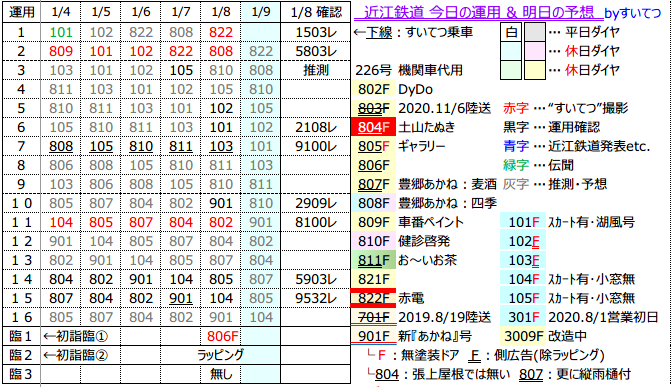Select the 802F DyDo cell
The width and height of the screenshot is (671, 387).
(x=374, y=89)
